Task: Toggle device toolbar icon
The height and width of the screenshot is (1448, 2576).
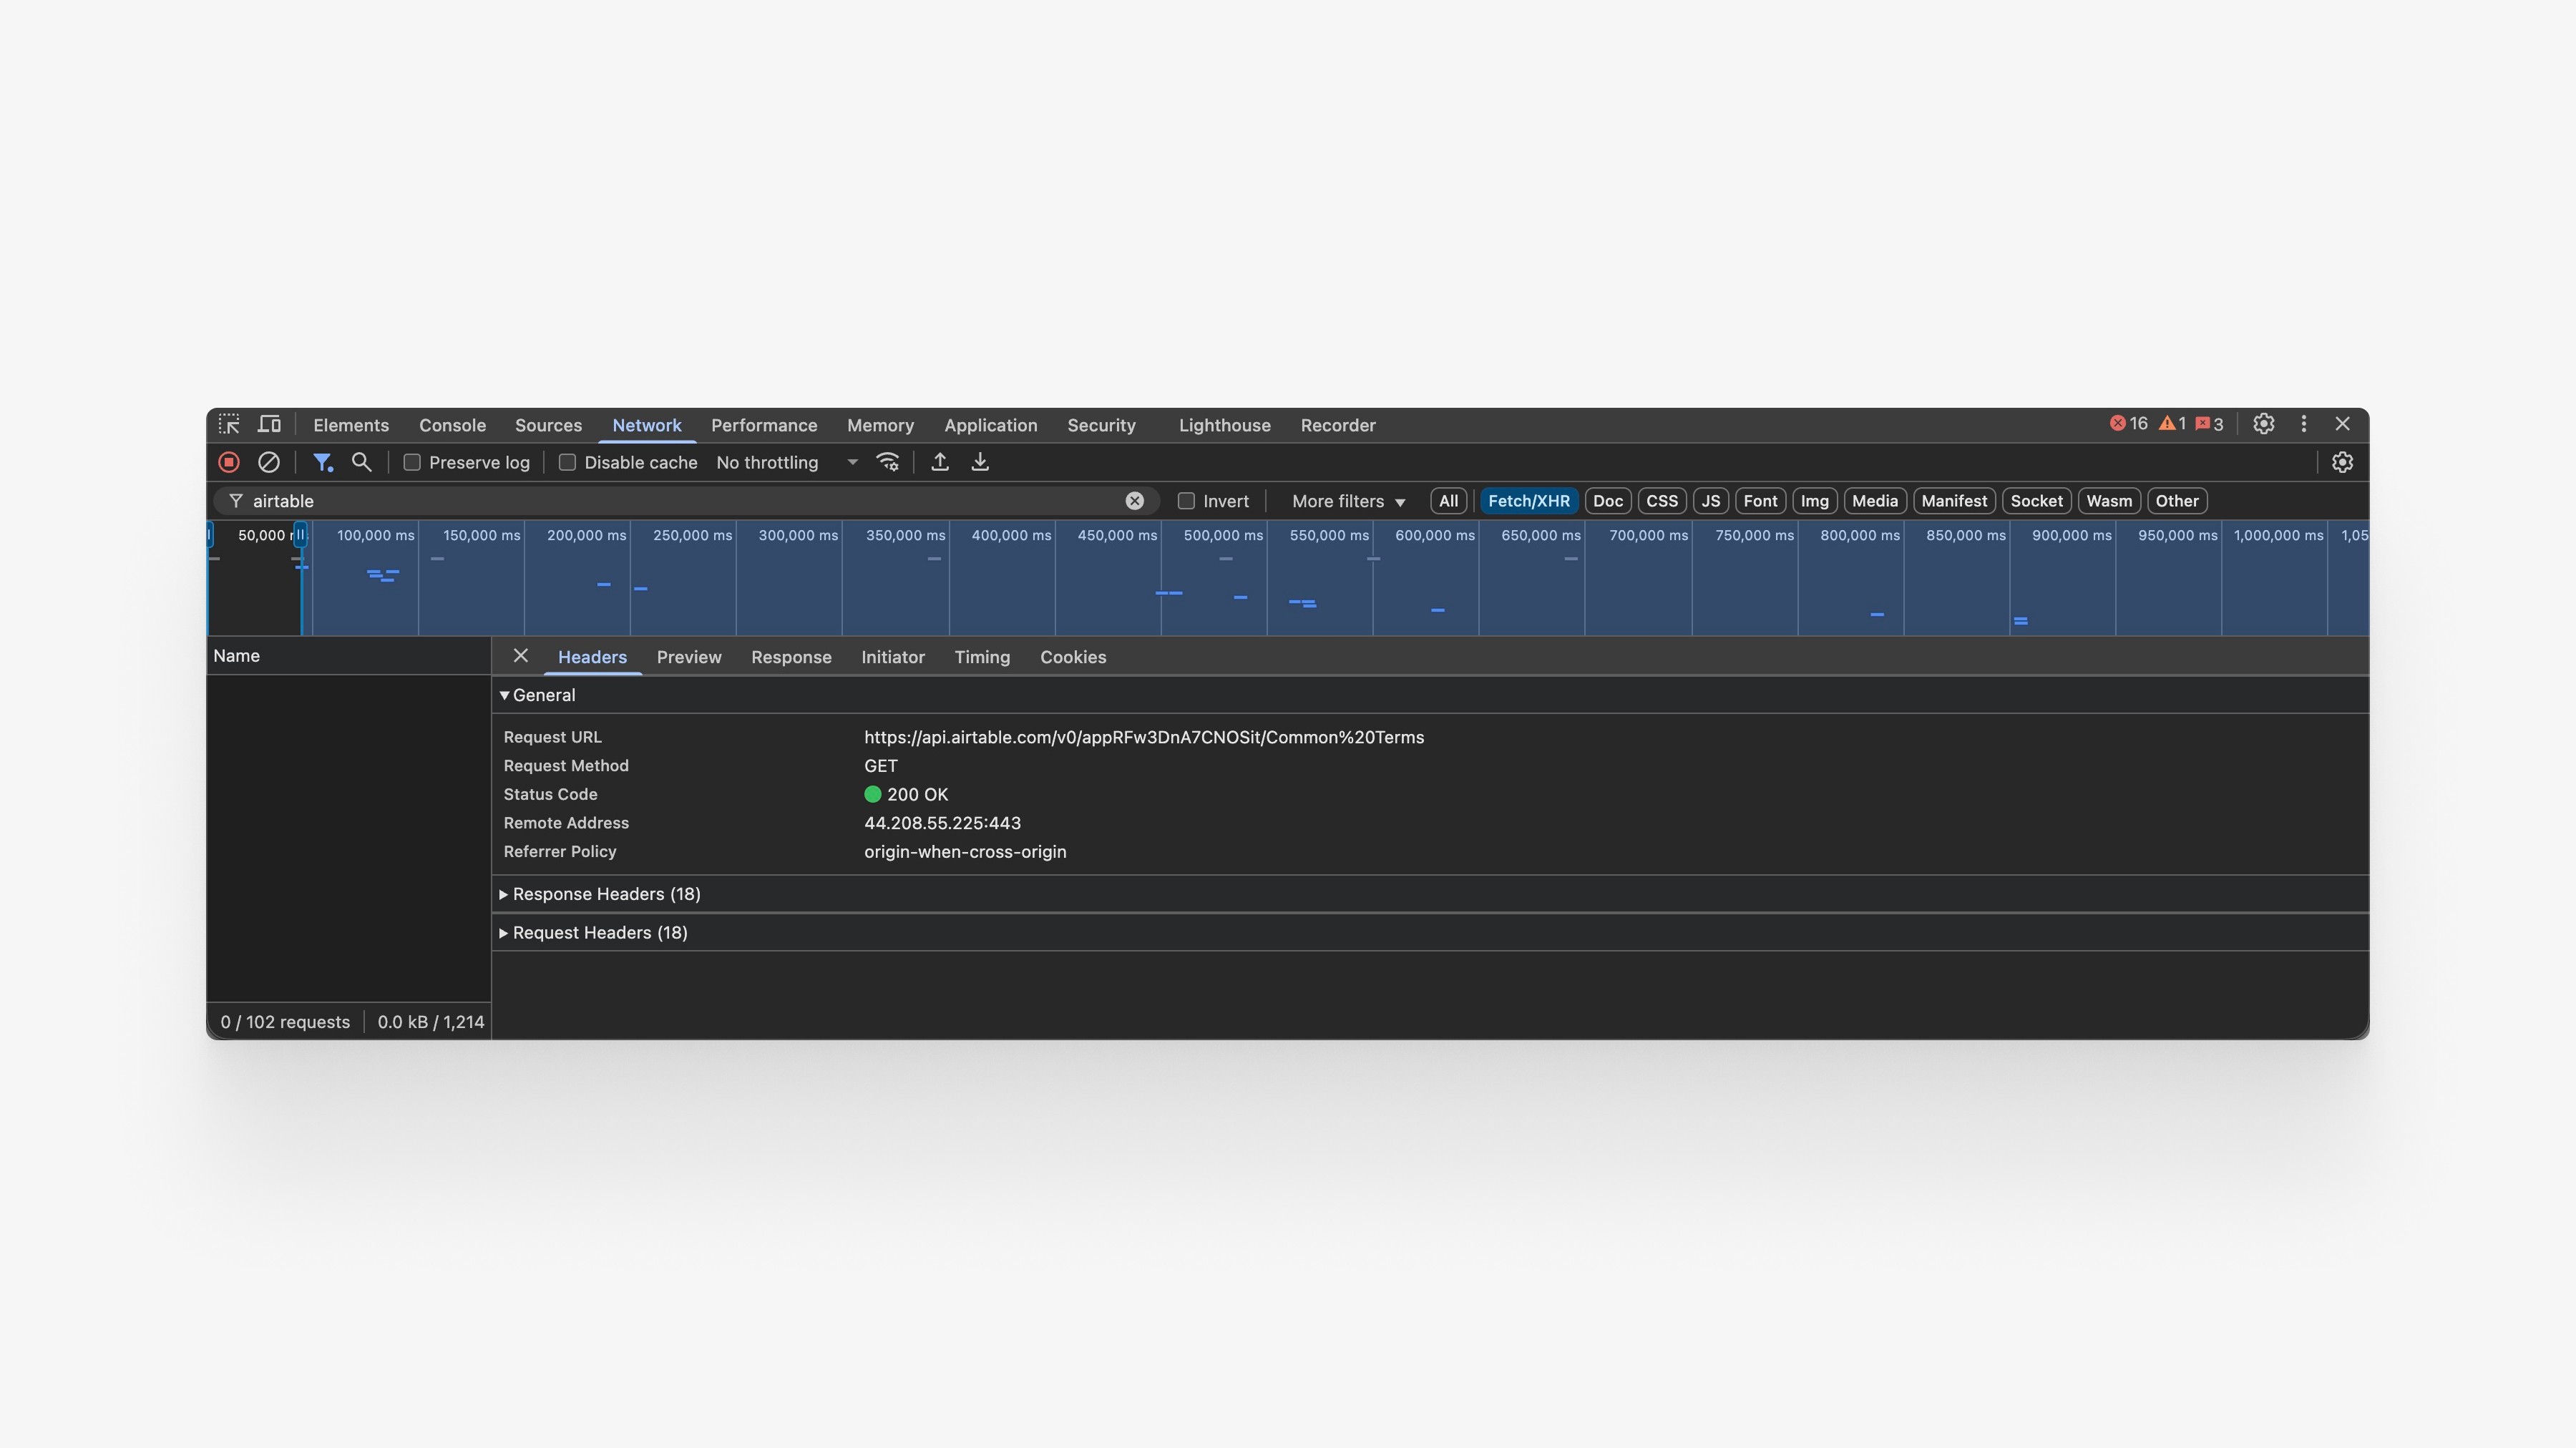Action: 269,424
